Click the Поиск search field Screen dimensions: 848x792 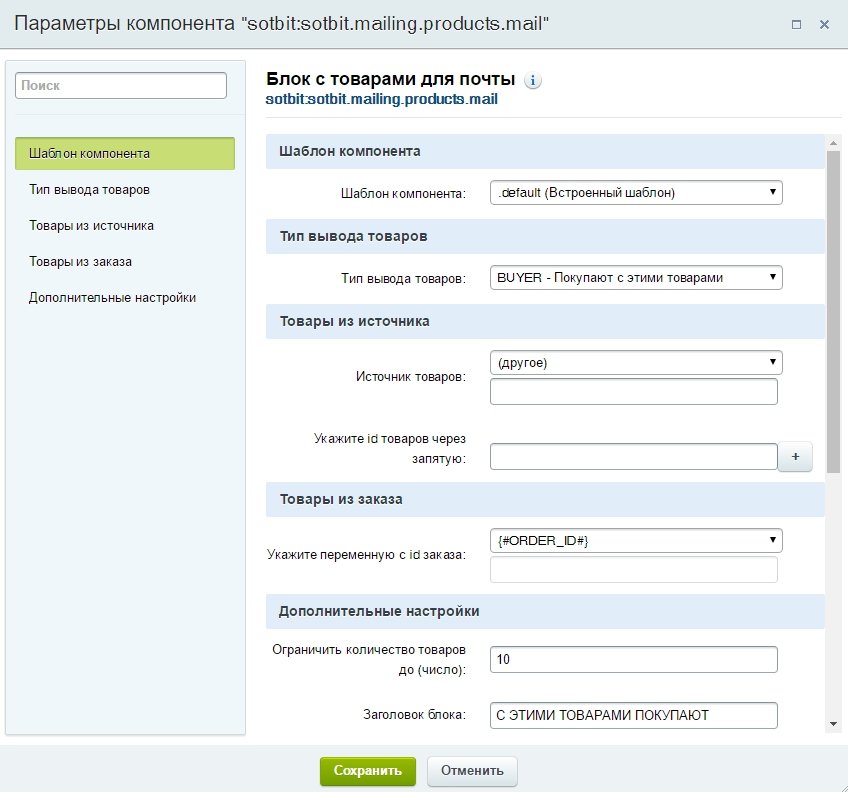tap(121, 85)
